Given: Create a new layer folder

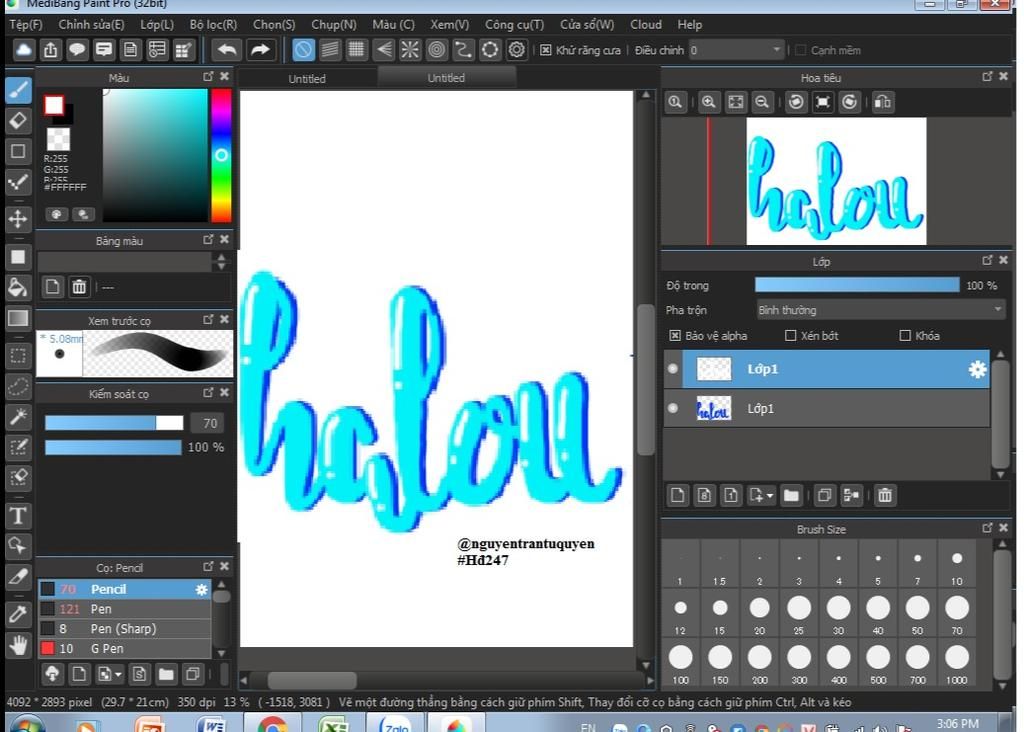Looking at the screenshot, I should 791,495.
